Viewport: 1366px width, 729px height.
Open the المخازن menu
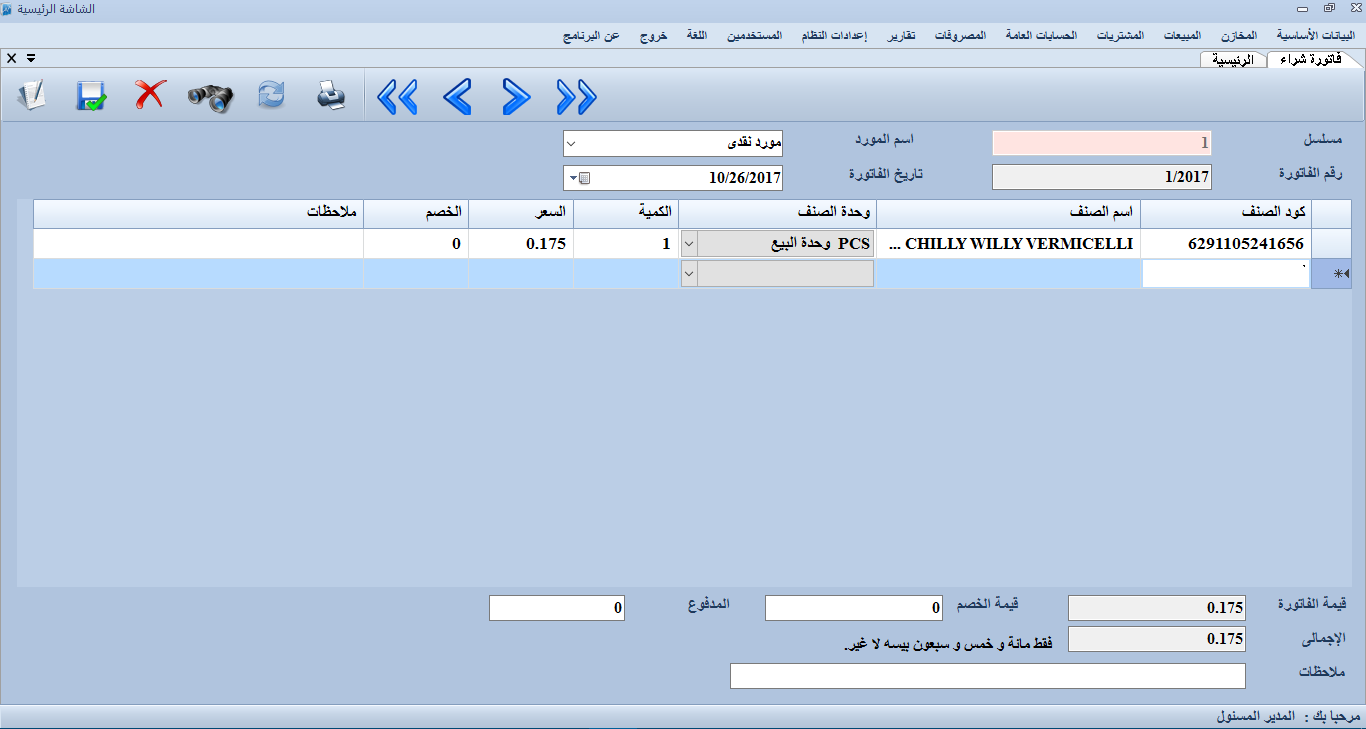[x=1239, y=35]
